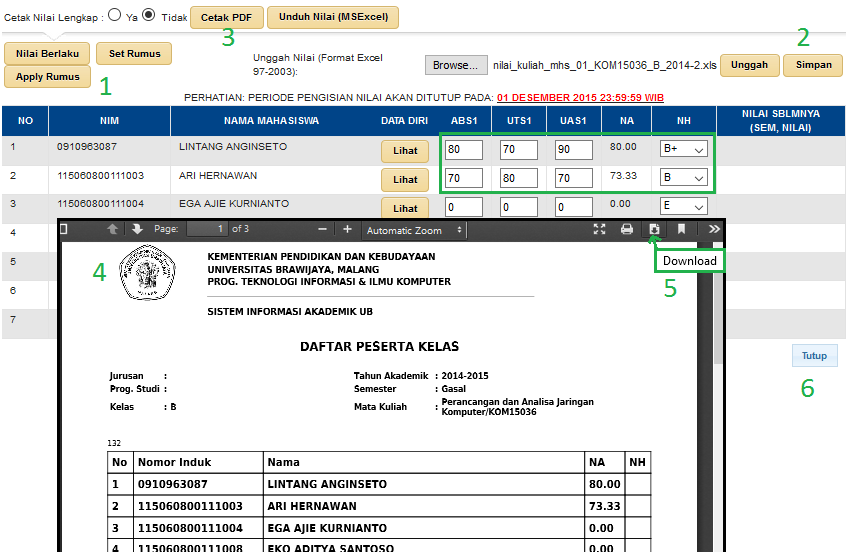Screen dimensions: 846x552
Task: Click Lihat for Ari Hernawan
Action: [x=405, y=180]
